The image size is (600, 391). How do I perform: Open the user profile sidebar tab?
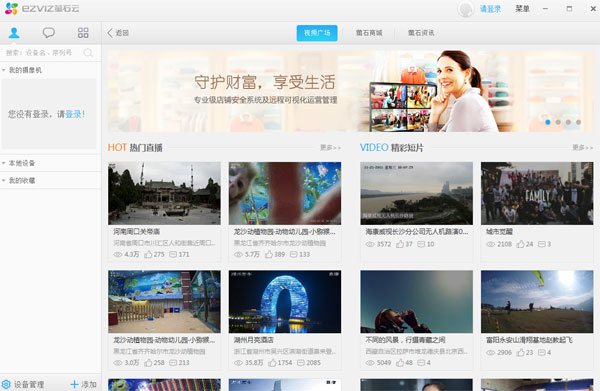pos(14,33)
